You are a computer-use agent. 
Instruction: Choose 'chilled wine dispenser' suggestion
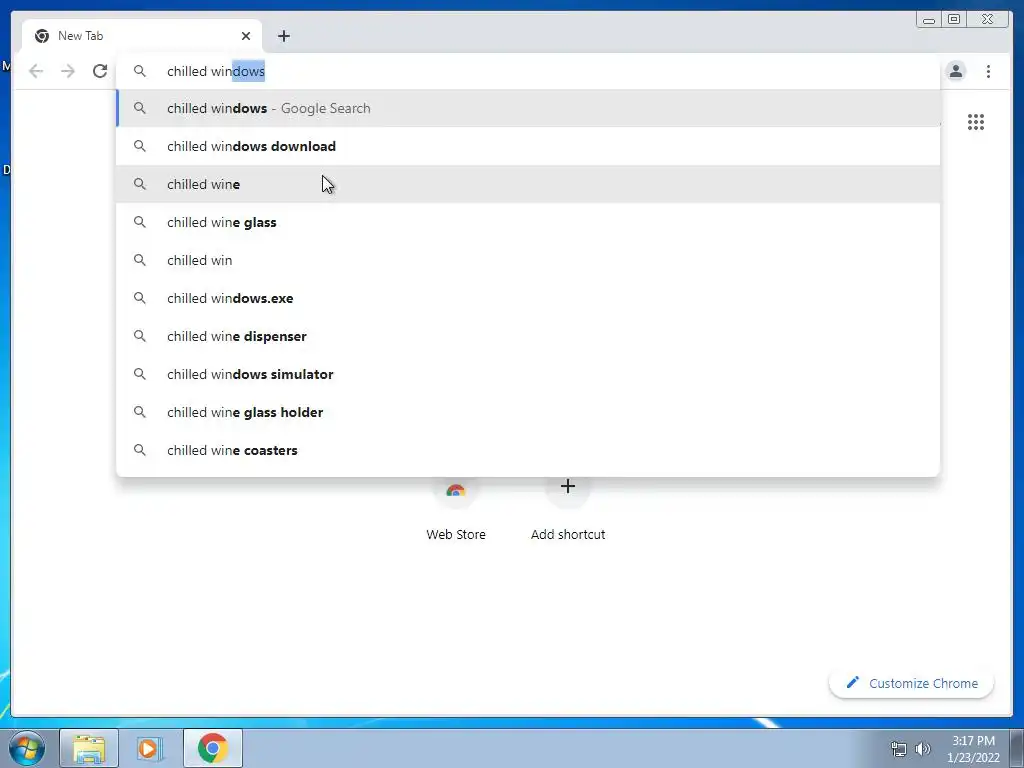point(528,336)
